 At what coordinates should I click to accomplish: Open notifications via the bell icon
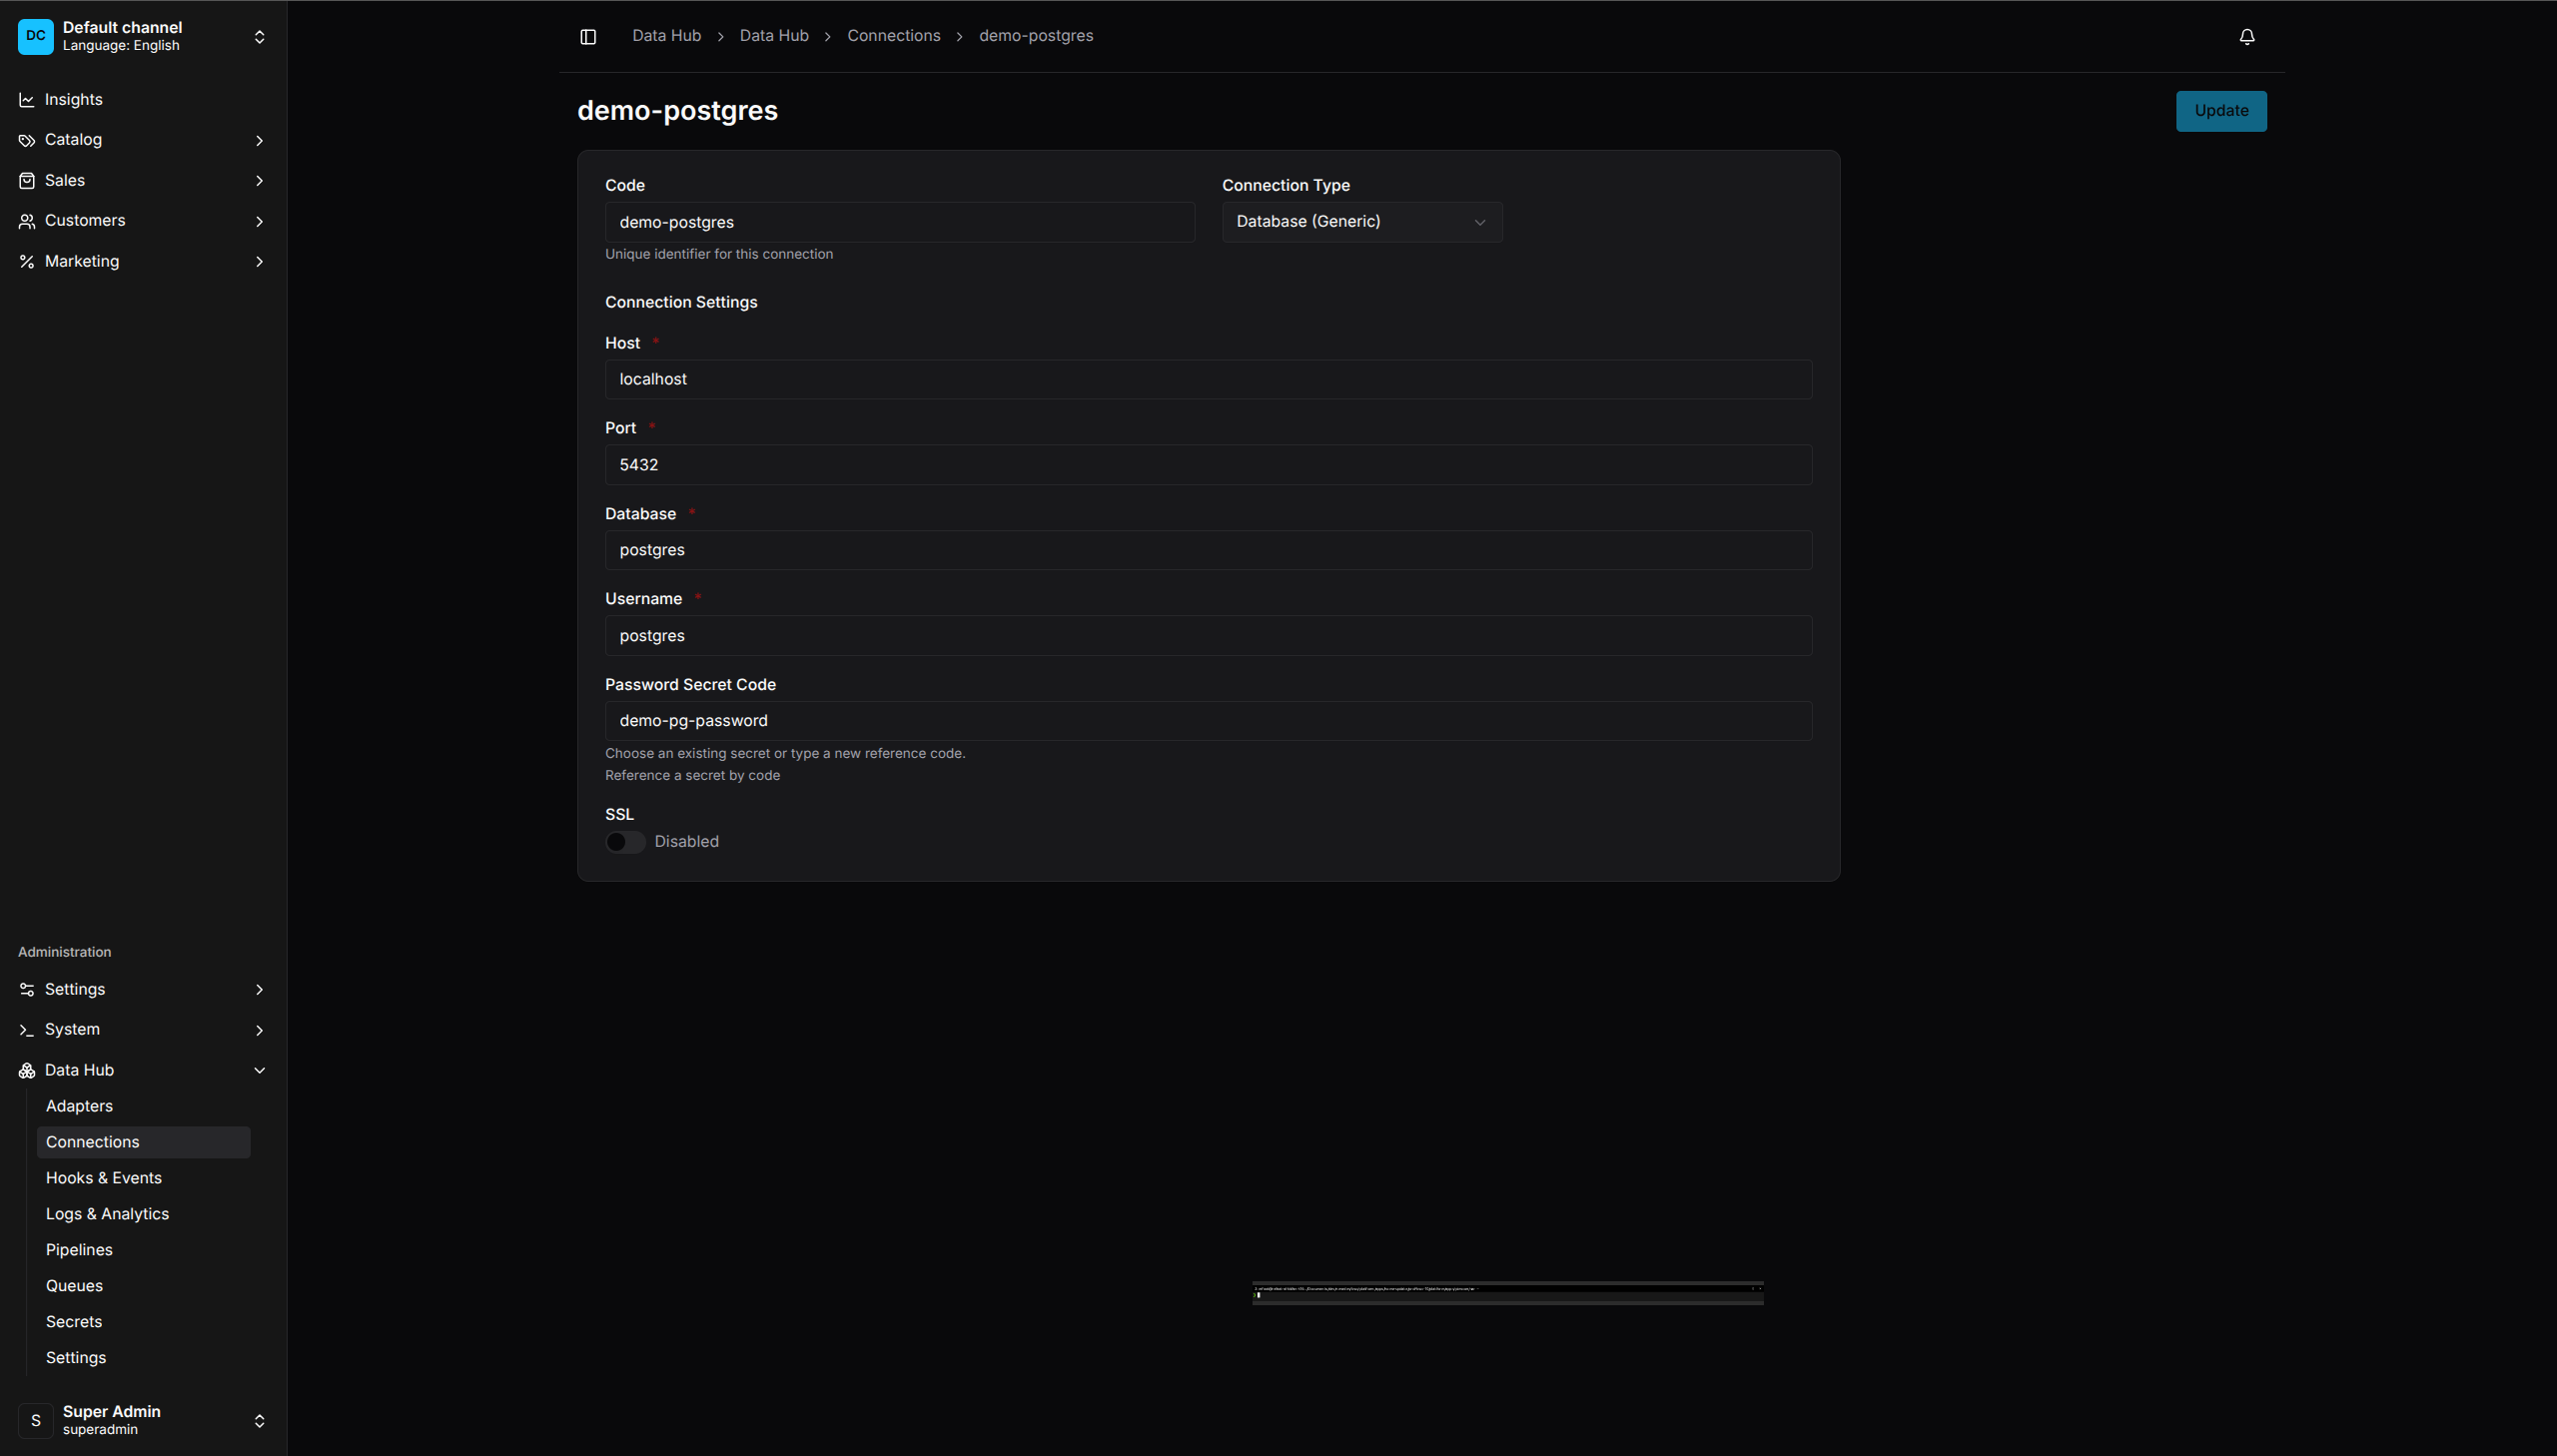click(2246, 36)
